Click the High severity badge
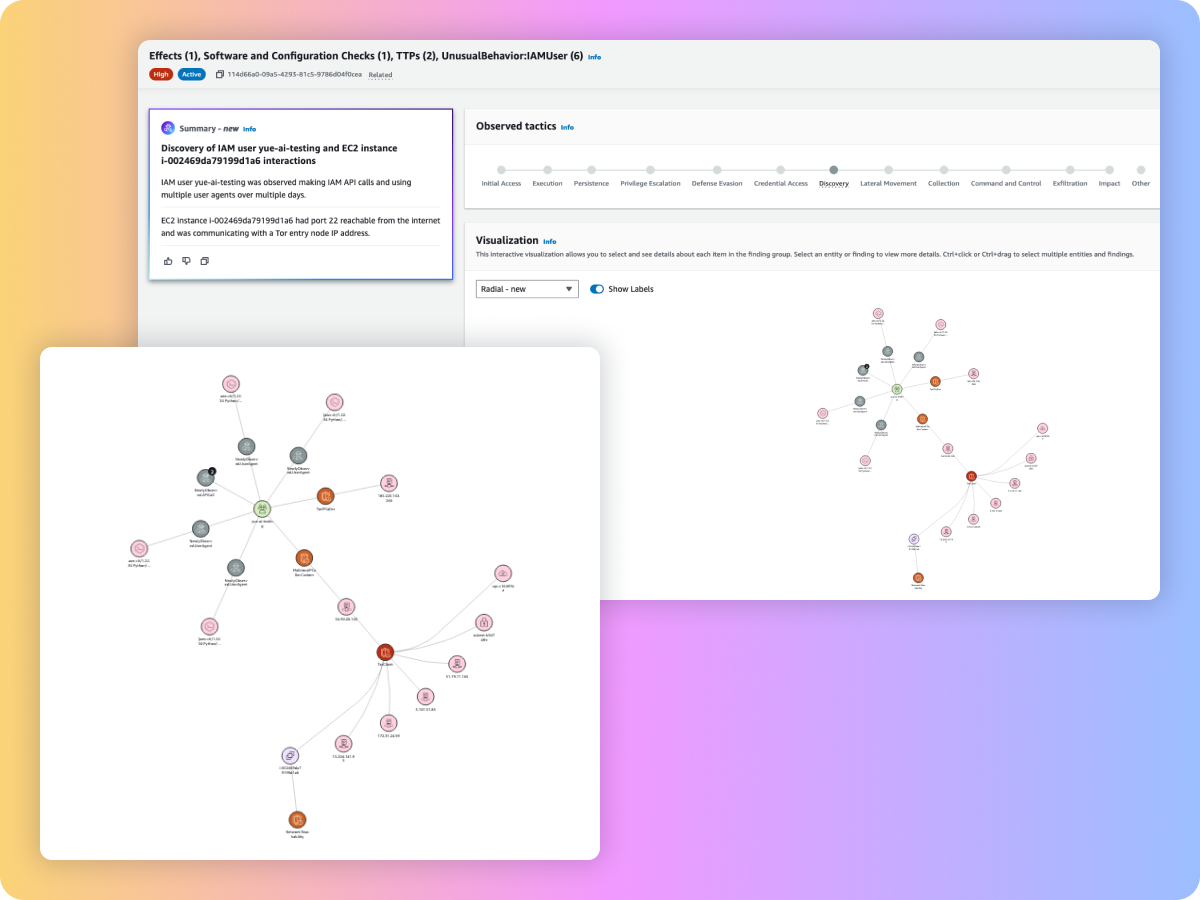1200x900 pixels. 160,74
